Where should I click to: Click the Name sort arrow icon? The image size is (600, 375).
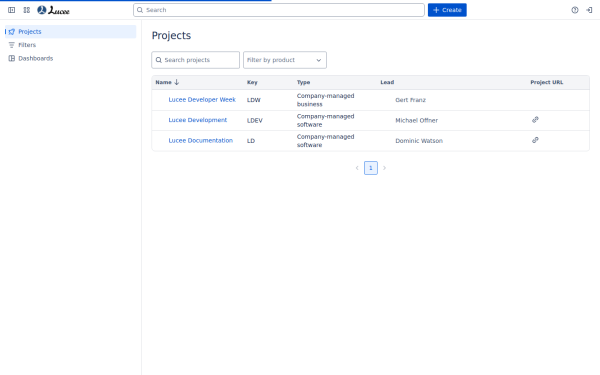[x=176, y=82]
